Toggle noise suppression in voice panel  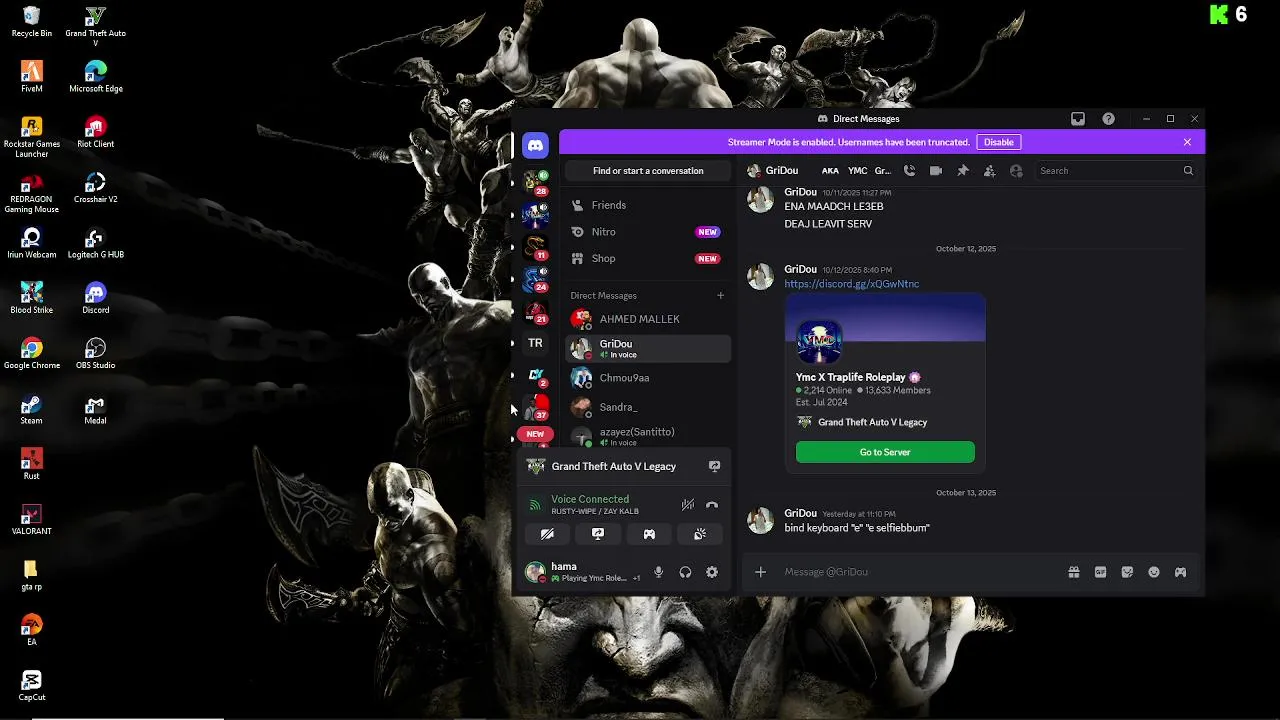(687, 505)
